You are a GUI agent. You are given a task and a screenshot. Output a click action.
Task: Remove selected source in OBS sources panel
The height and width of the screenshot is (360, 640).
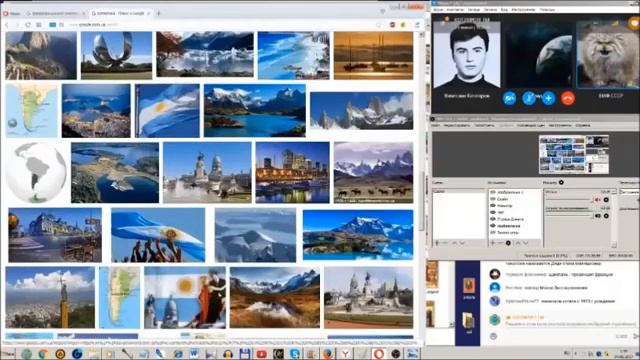(500, 243)
